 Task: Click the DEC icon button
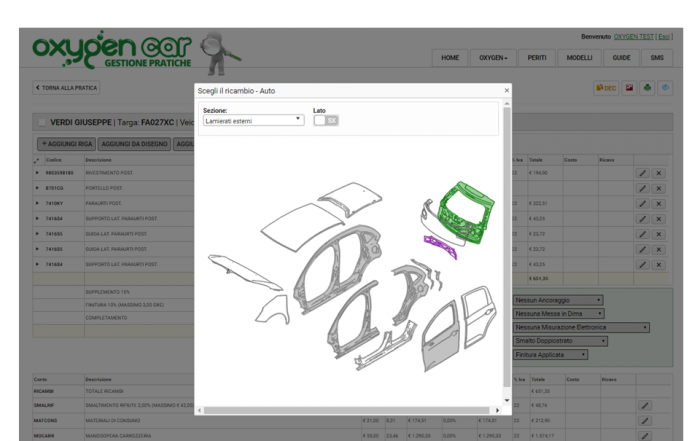tap(606, 88)
